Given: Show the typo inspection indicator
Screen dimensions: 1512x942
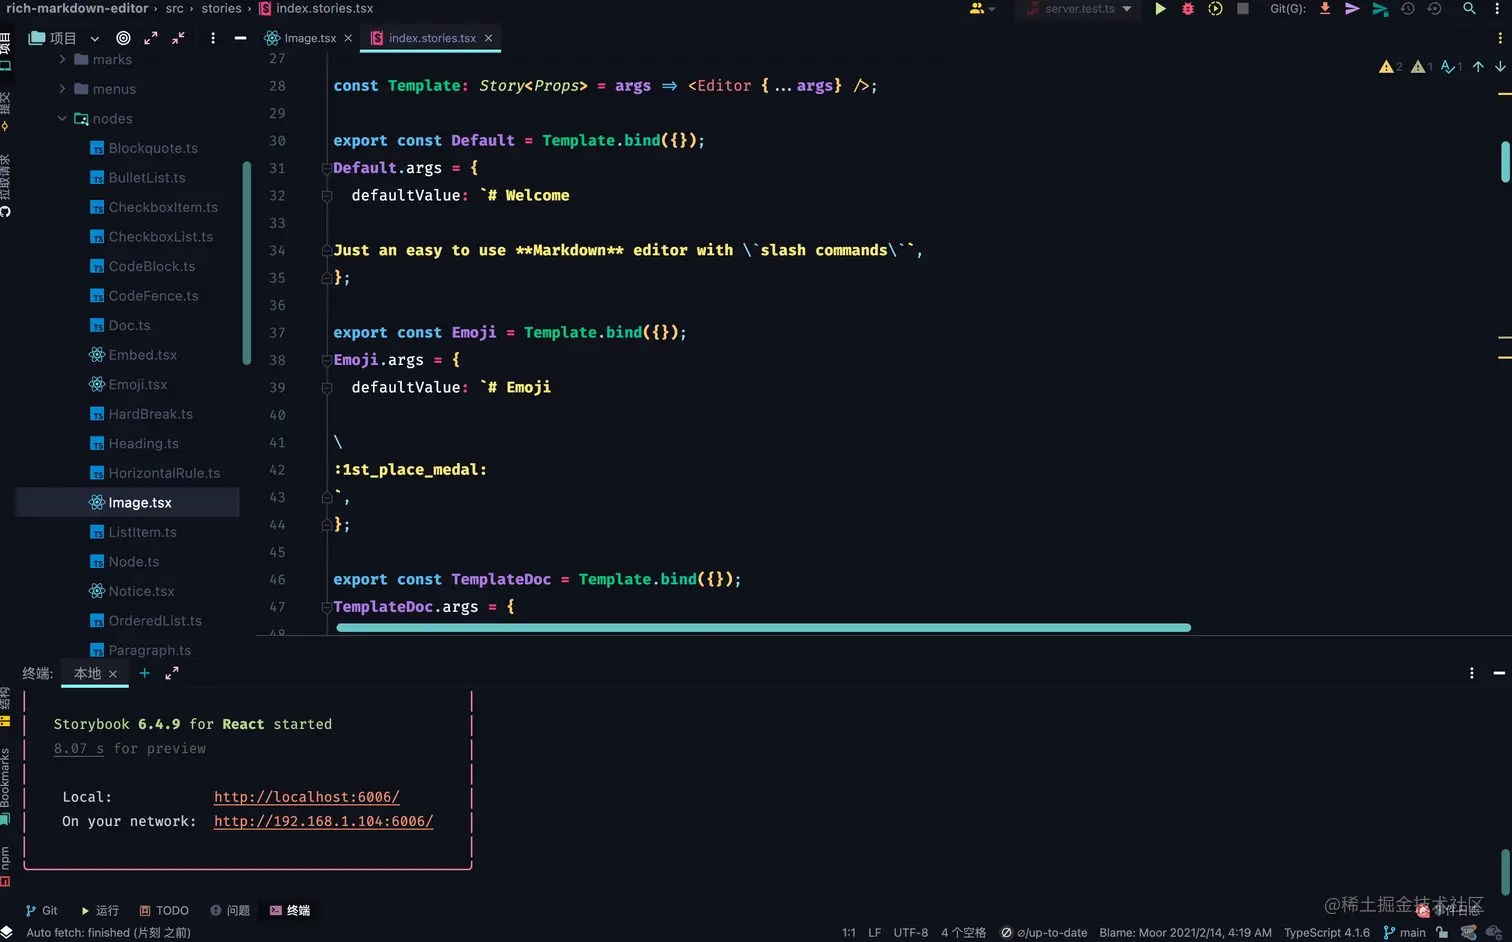Looking at the screenshot, I should pyautogui.click(x=1452, y=67).
